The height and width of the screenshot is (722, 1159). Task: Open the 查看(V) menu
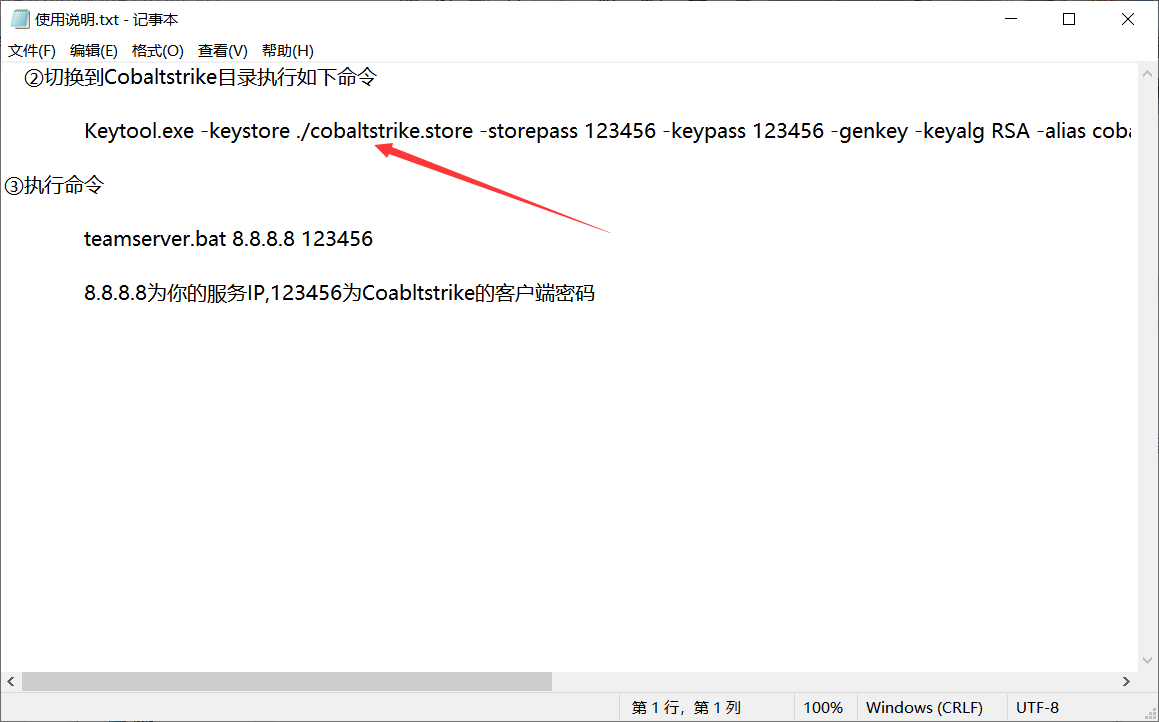[221, 50]
